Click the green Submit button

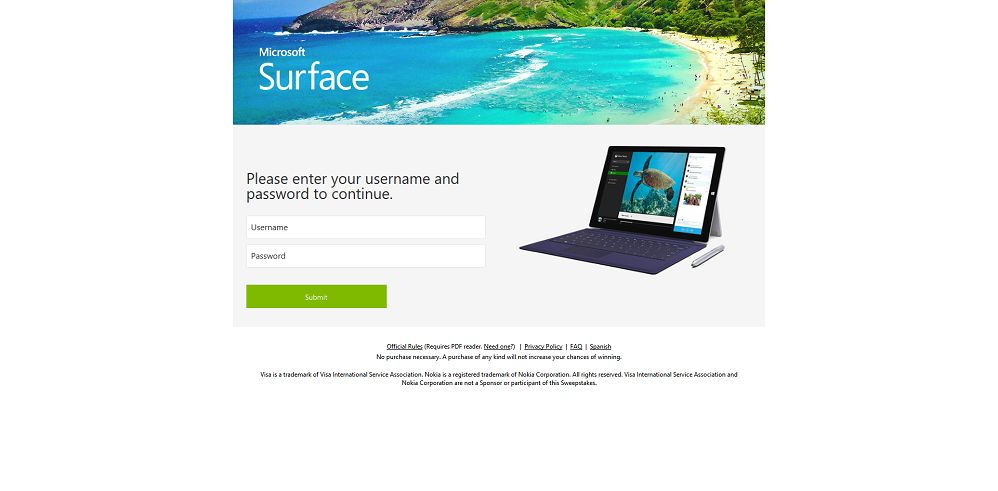[x=316, y=296]
